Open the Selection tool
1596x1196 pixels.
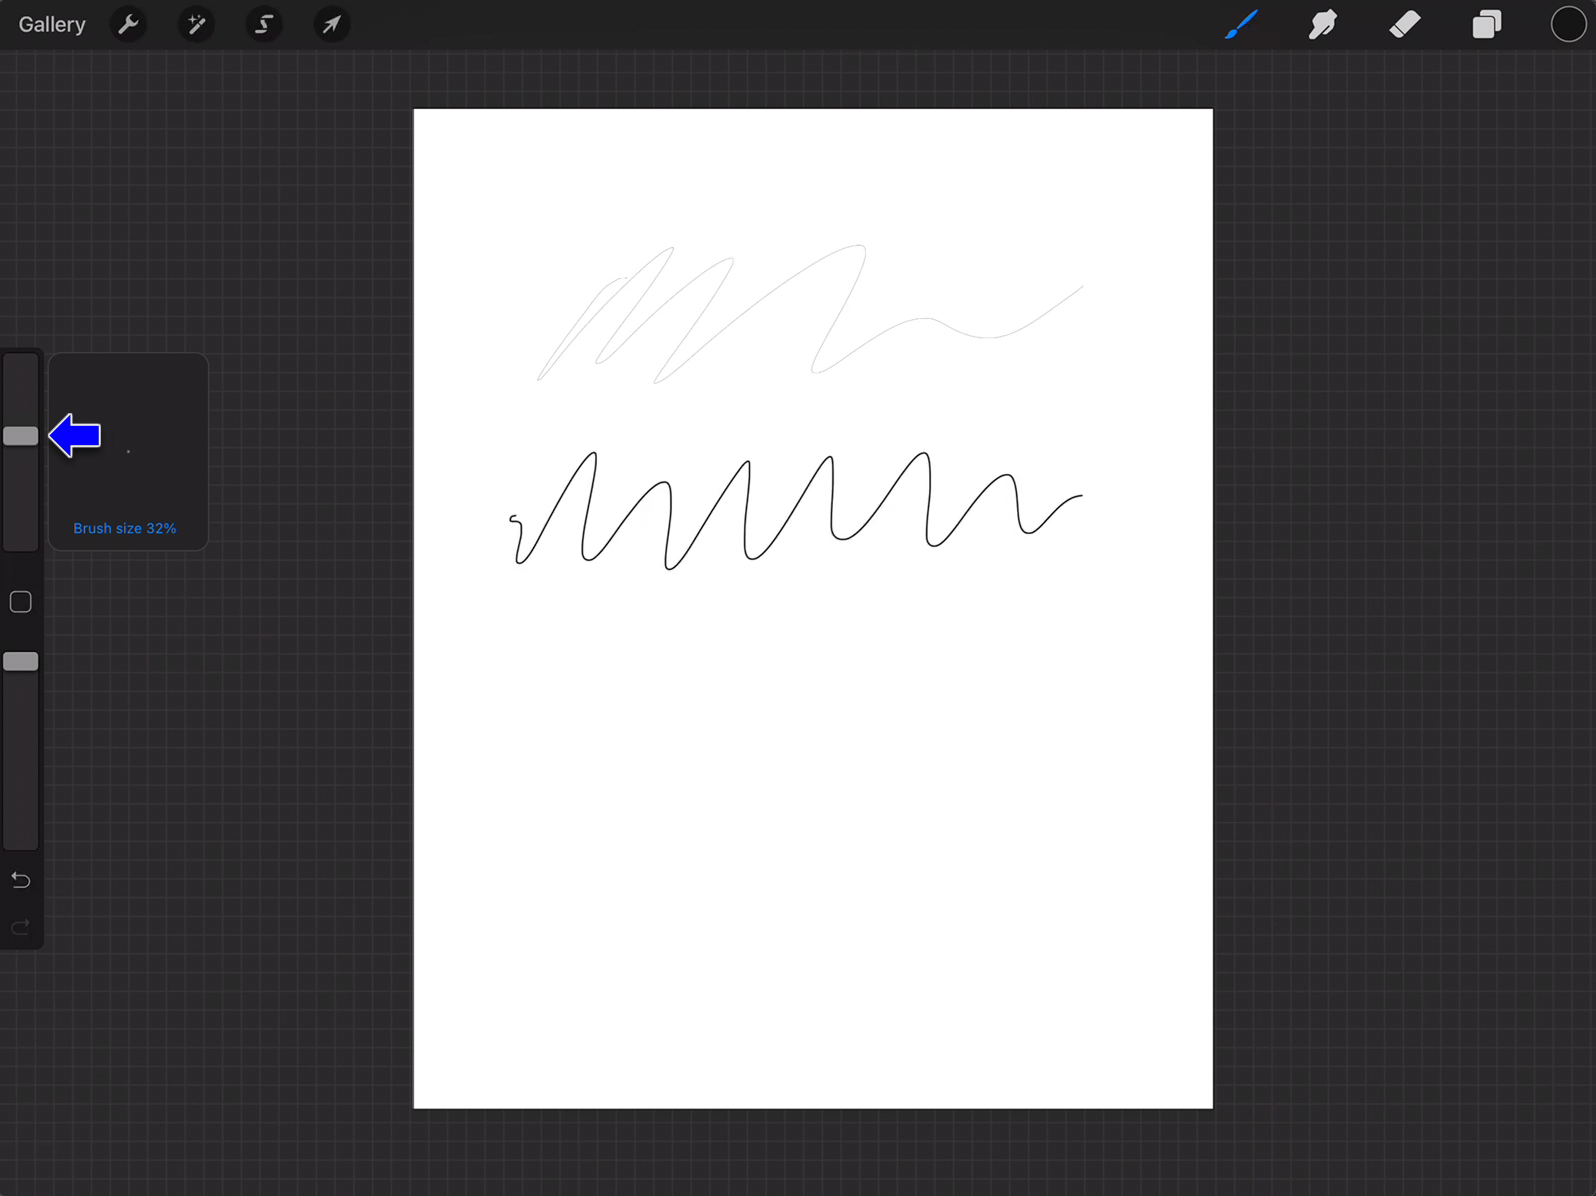click(x=264, y=24)
